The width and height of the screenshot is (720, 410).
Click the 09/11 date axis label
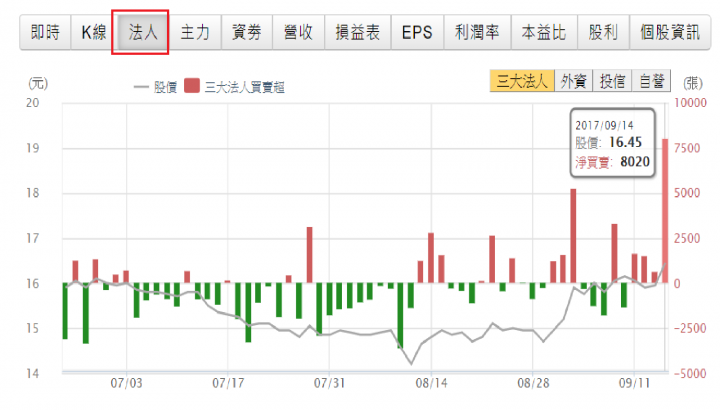pos(635,383)
